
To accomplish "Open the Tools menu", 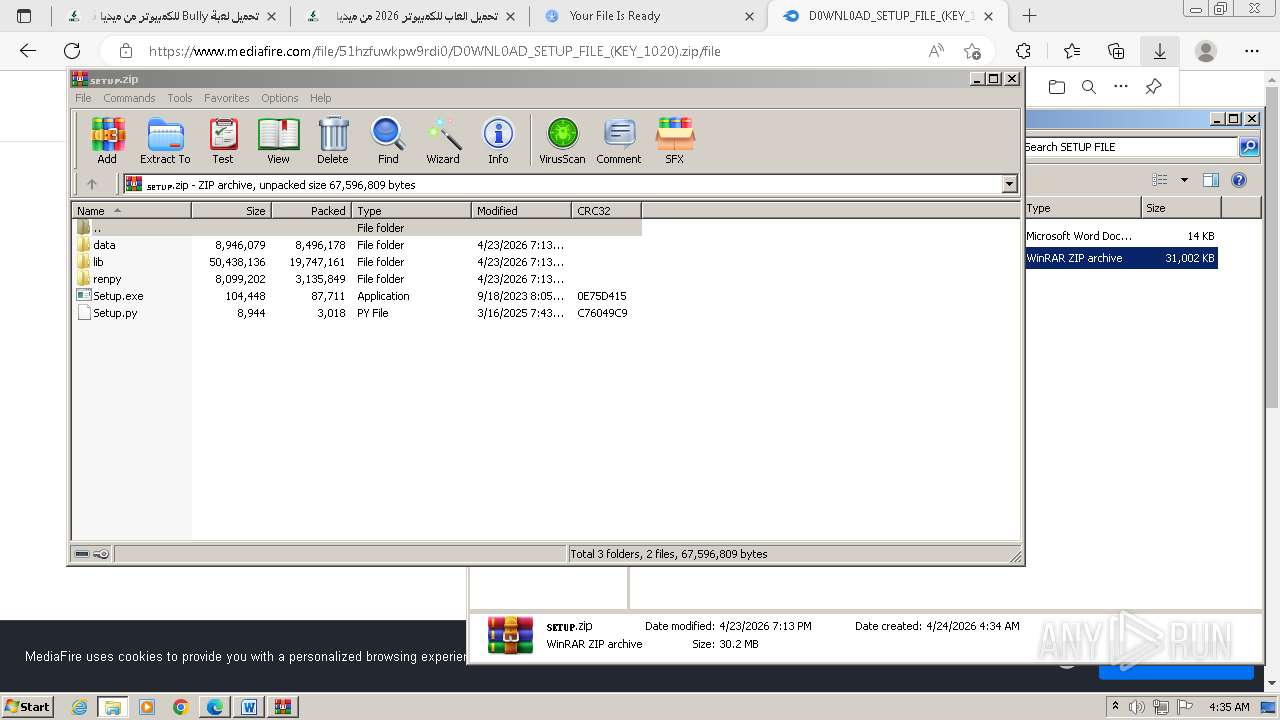I will click(x=180, y=98).
